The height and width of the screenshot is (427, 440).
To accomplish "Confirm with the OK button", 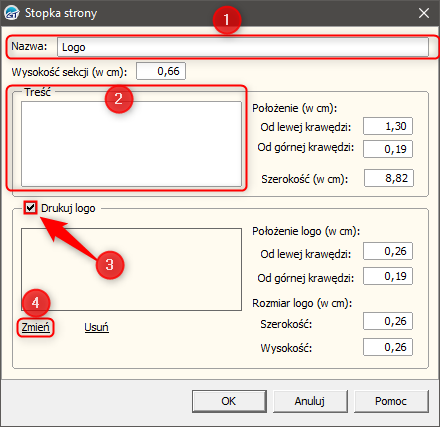I will coord(229,401).
